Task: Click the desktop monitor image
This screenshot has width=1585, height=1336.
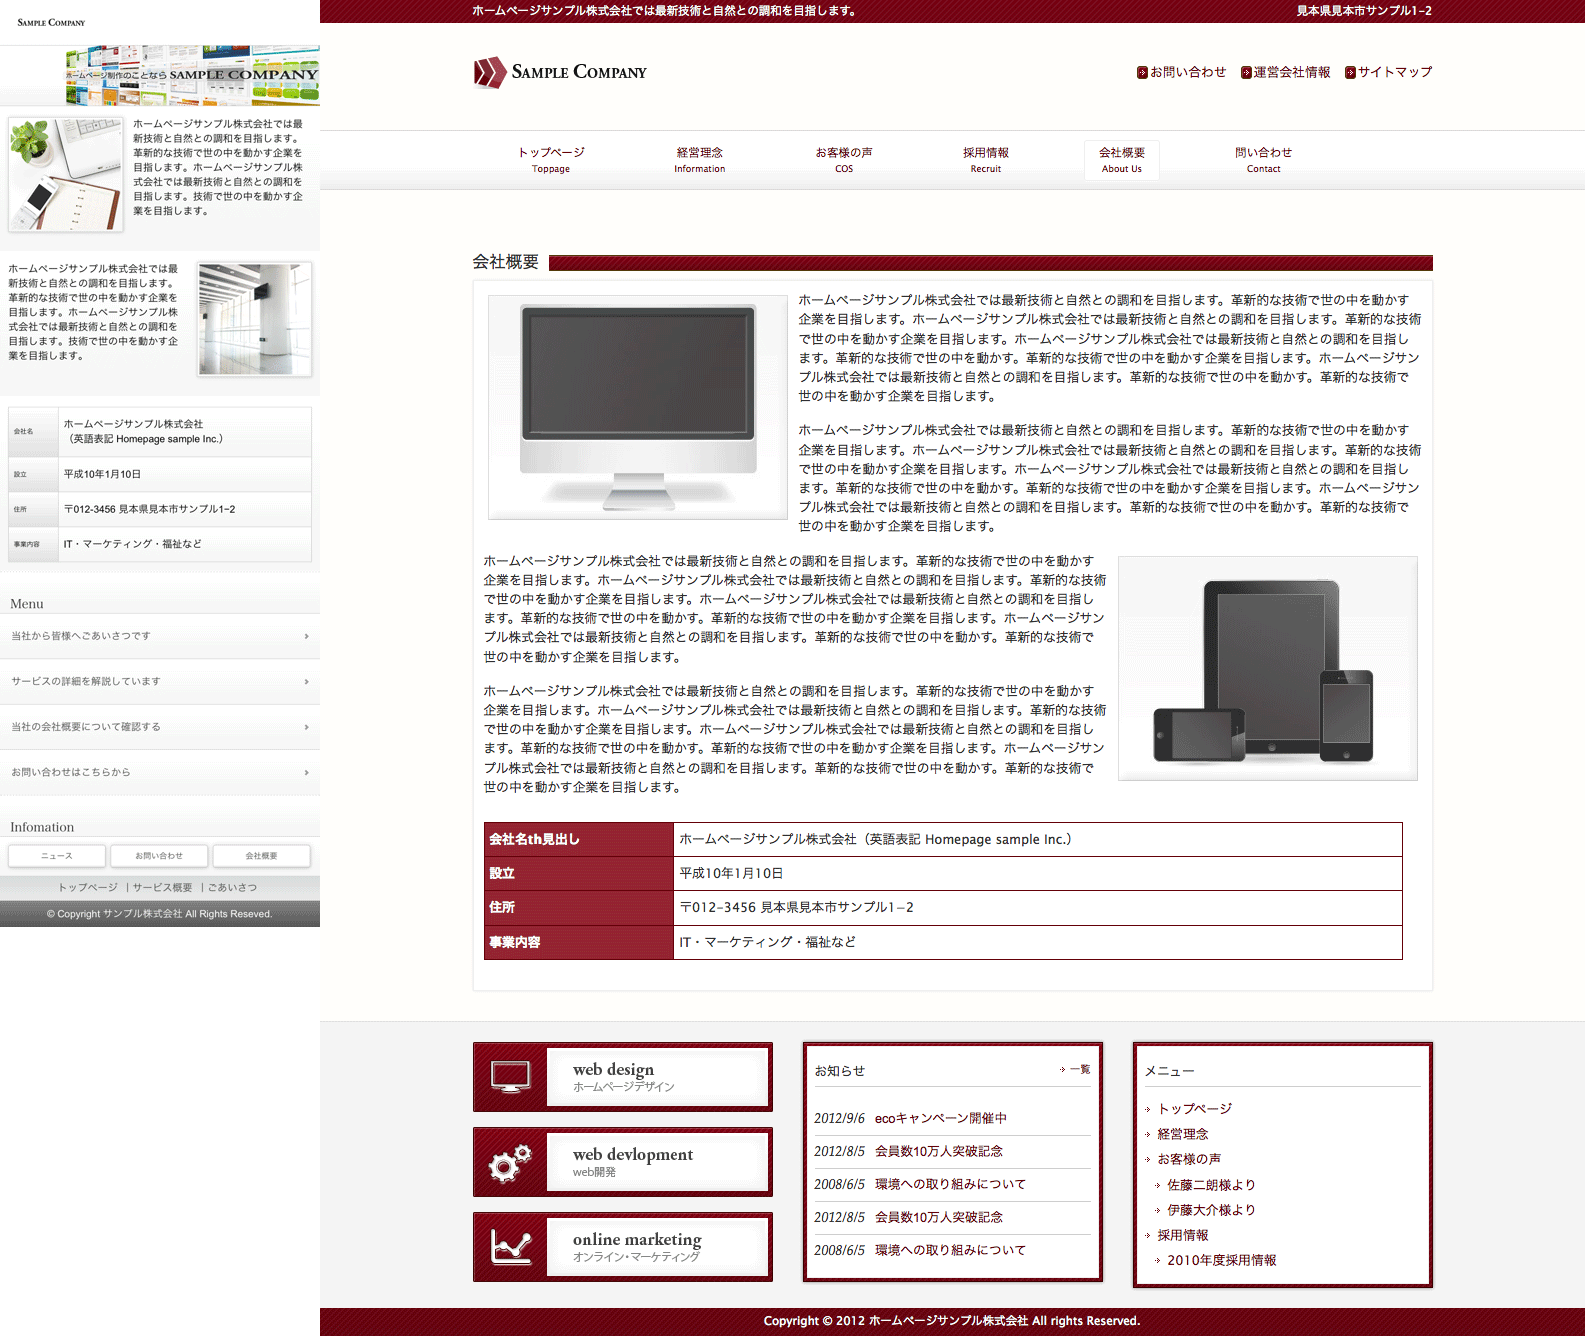Action: [x=638, y=407]
